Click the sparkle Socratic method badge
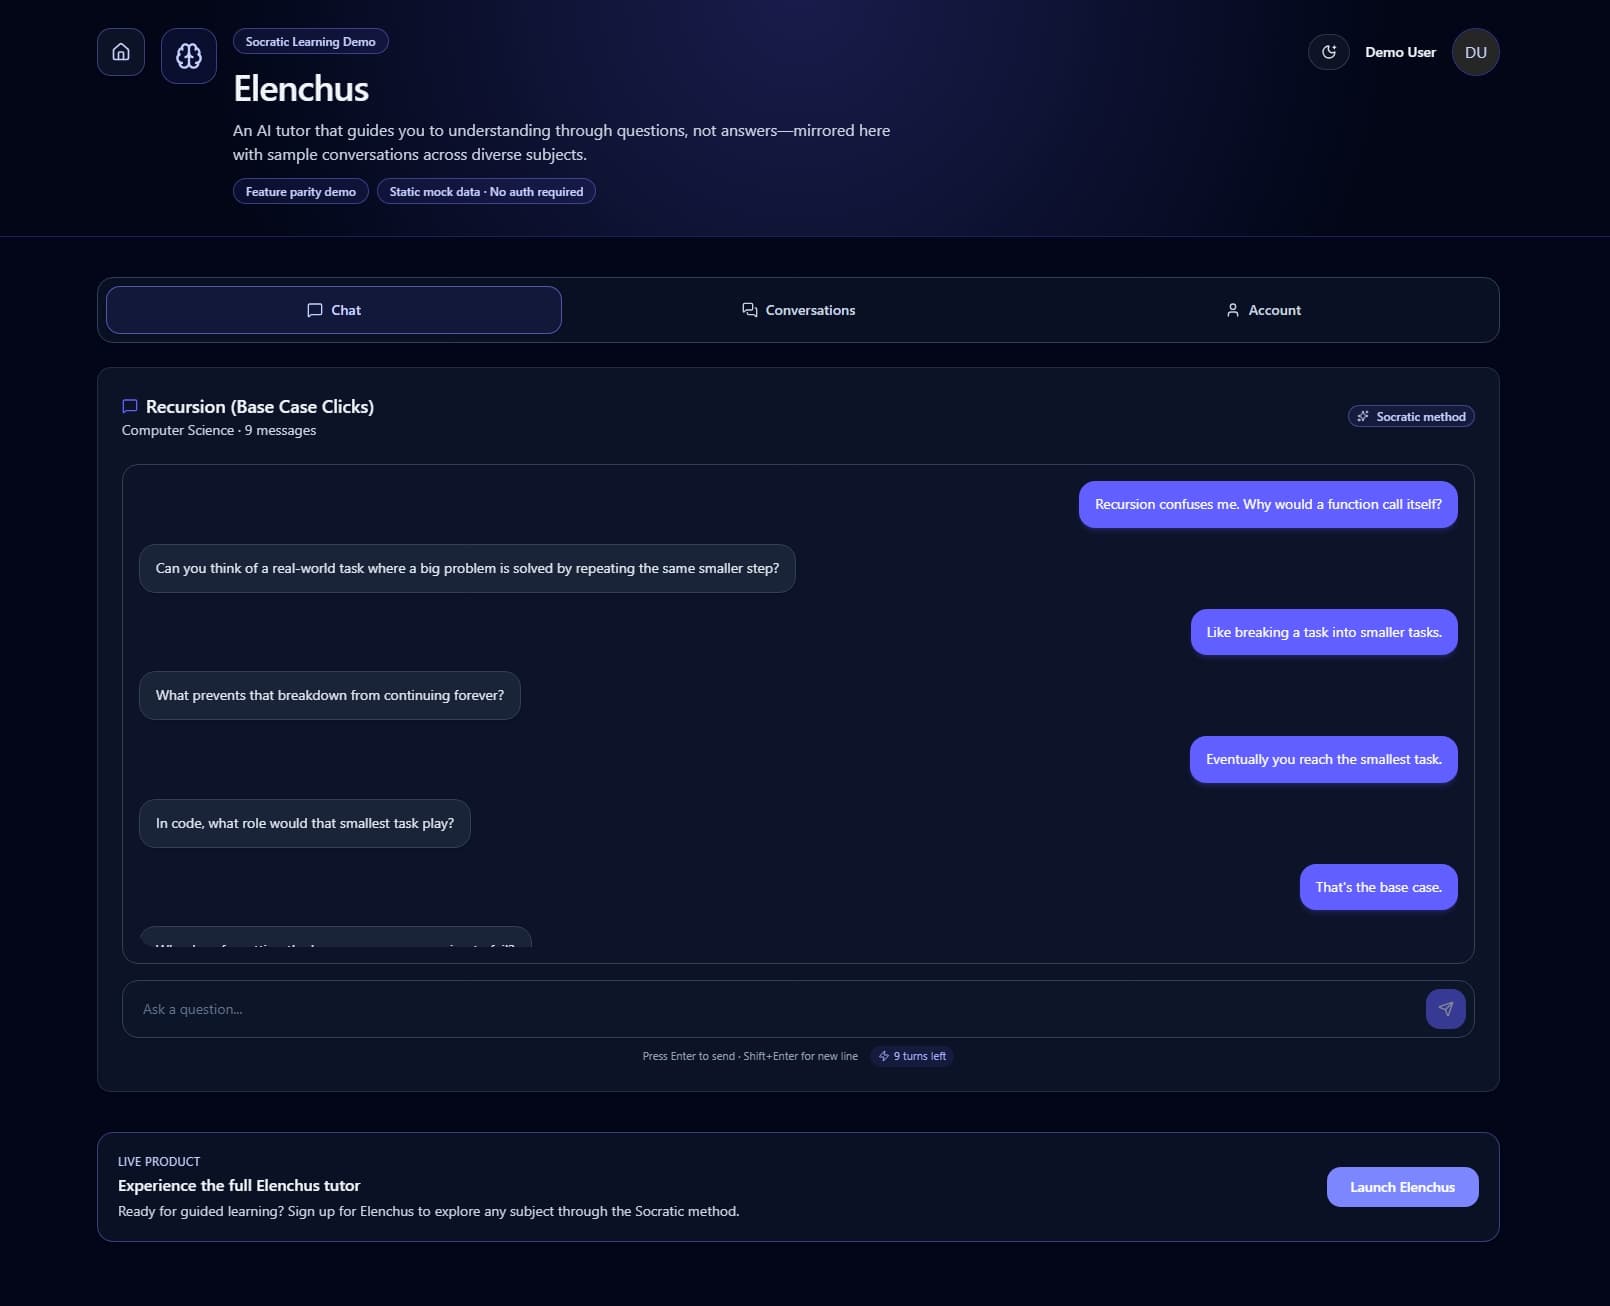The height and width of the screenshot is (1306, 1610). pyautogui.click(x=1411, y=416)
